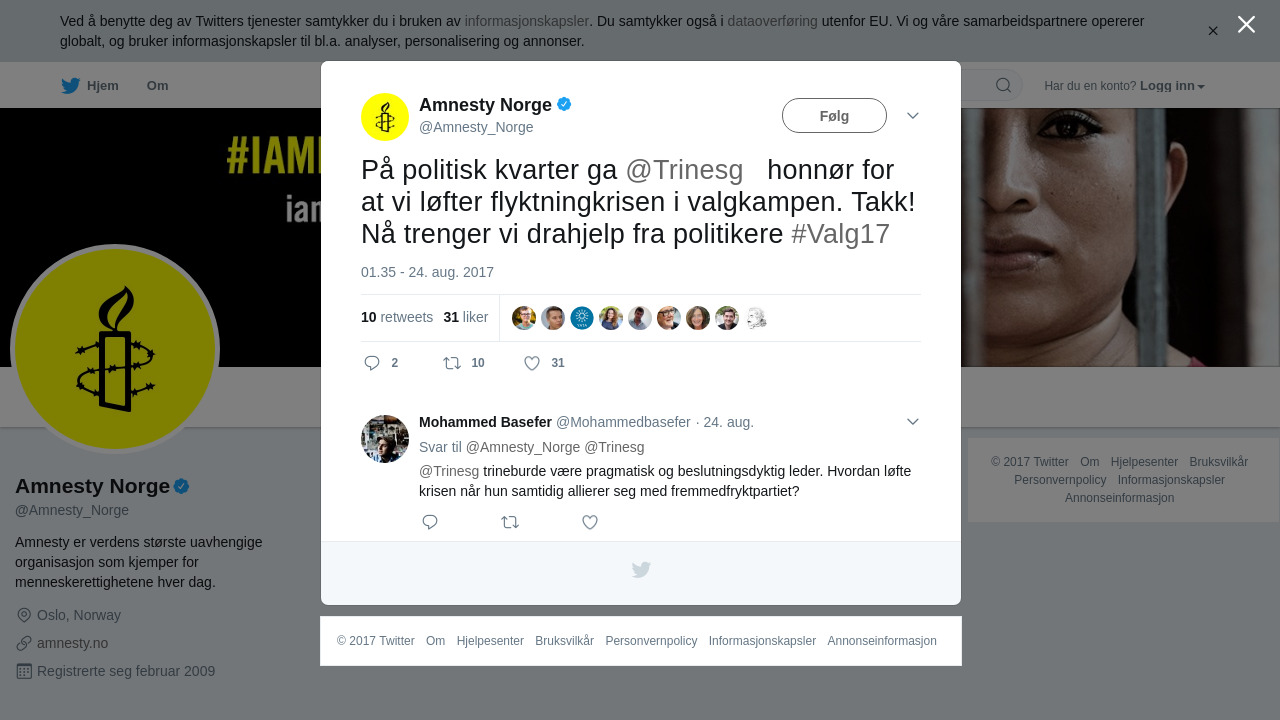This screenshot has height=720, width=1280.
Task: Click the Følg button
Action: [x=834, y=116]
